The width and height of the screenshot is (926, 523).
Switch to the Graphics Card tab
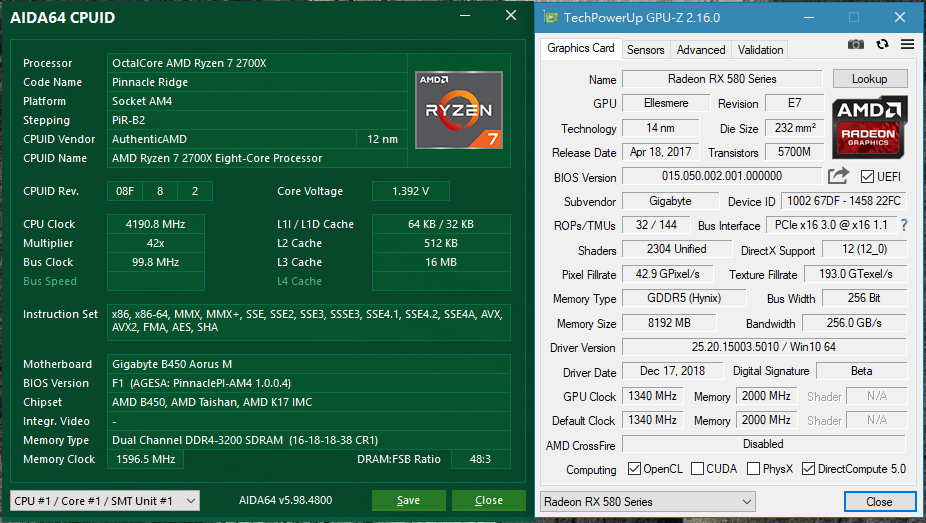tap(581, 48)
